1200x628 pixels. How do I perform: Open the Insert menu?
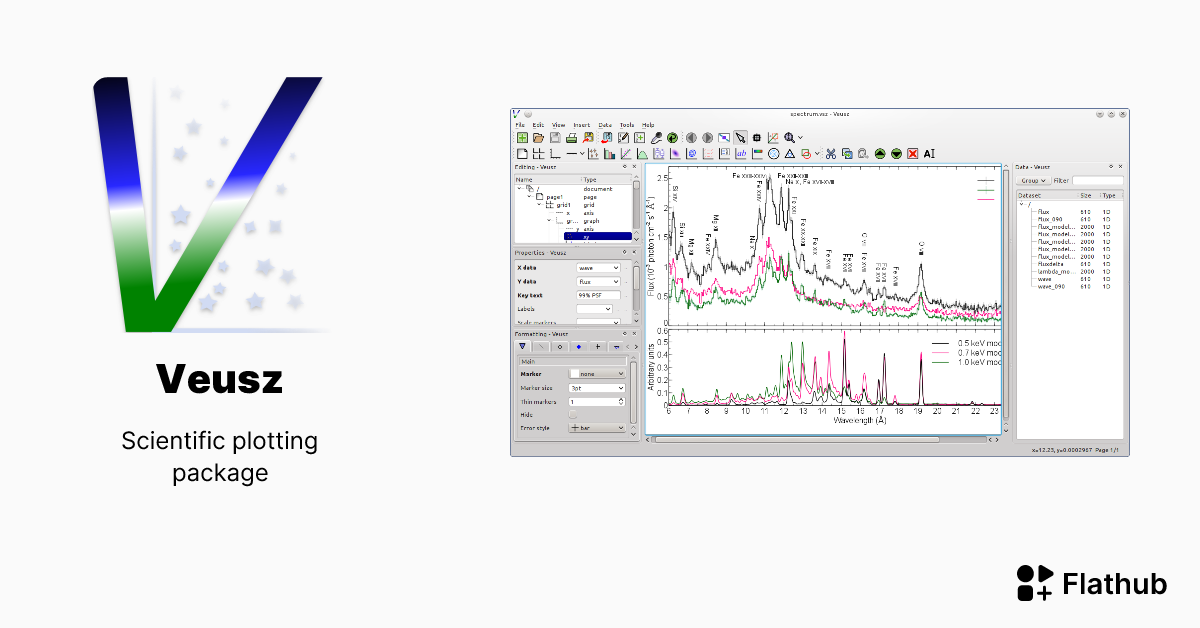tap(581, 125)
